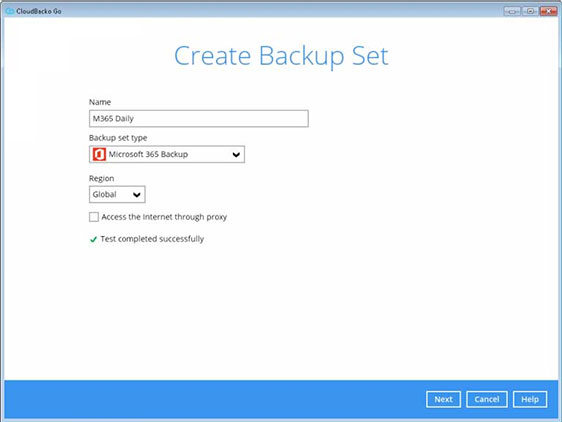The height and width of the screenshot is (422, 562).
Task: Minimize the CloudBacko Go window
Action: point(512,11)
